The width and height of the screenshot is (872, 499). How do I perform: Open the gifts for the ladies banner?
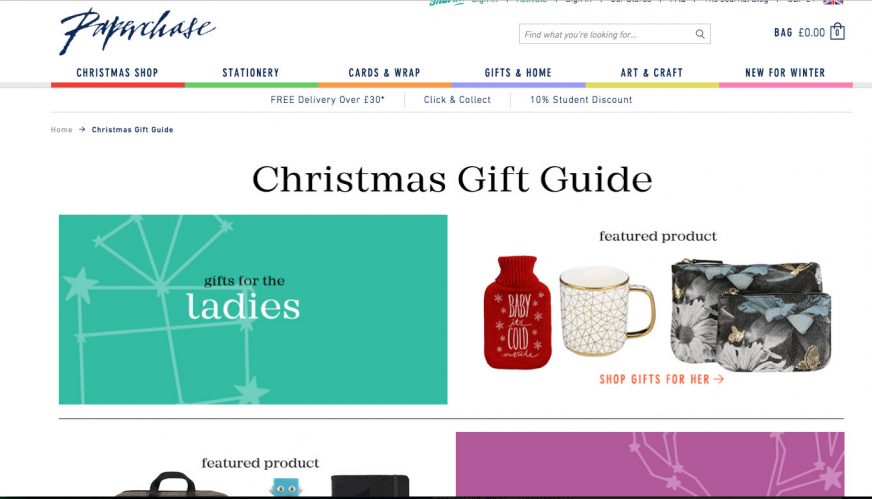point(253,309)
